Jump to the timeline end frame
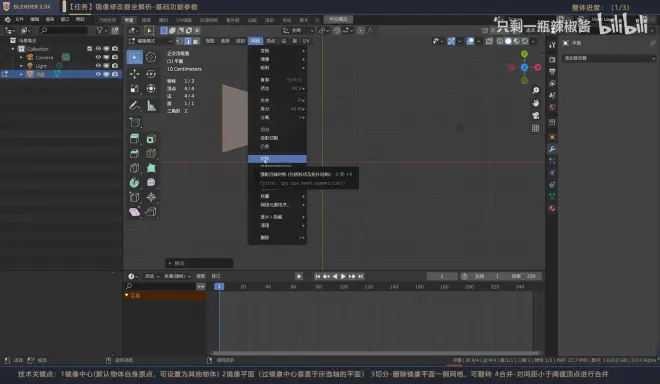This screenshot has height=384, width=660. (361, 276)
